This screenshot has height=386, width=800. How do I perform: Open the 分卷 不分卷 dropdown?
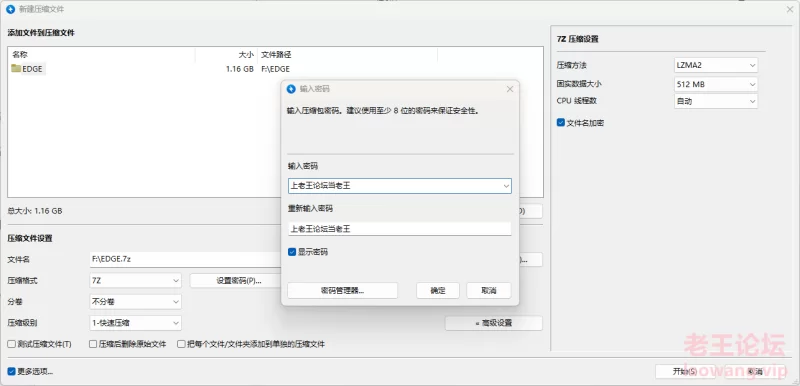tap(135, 301)
